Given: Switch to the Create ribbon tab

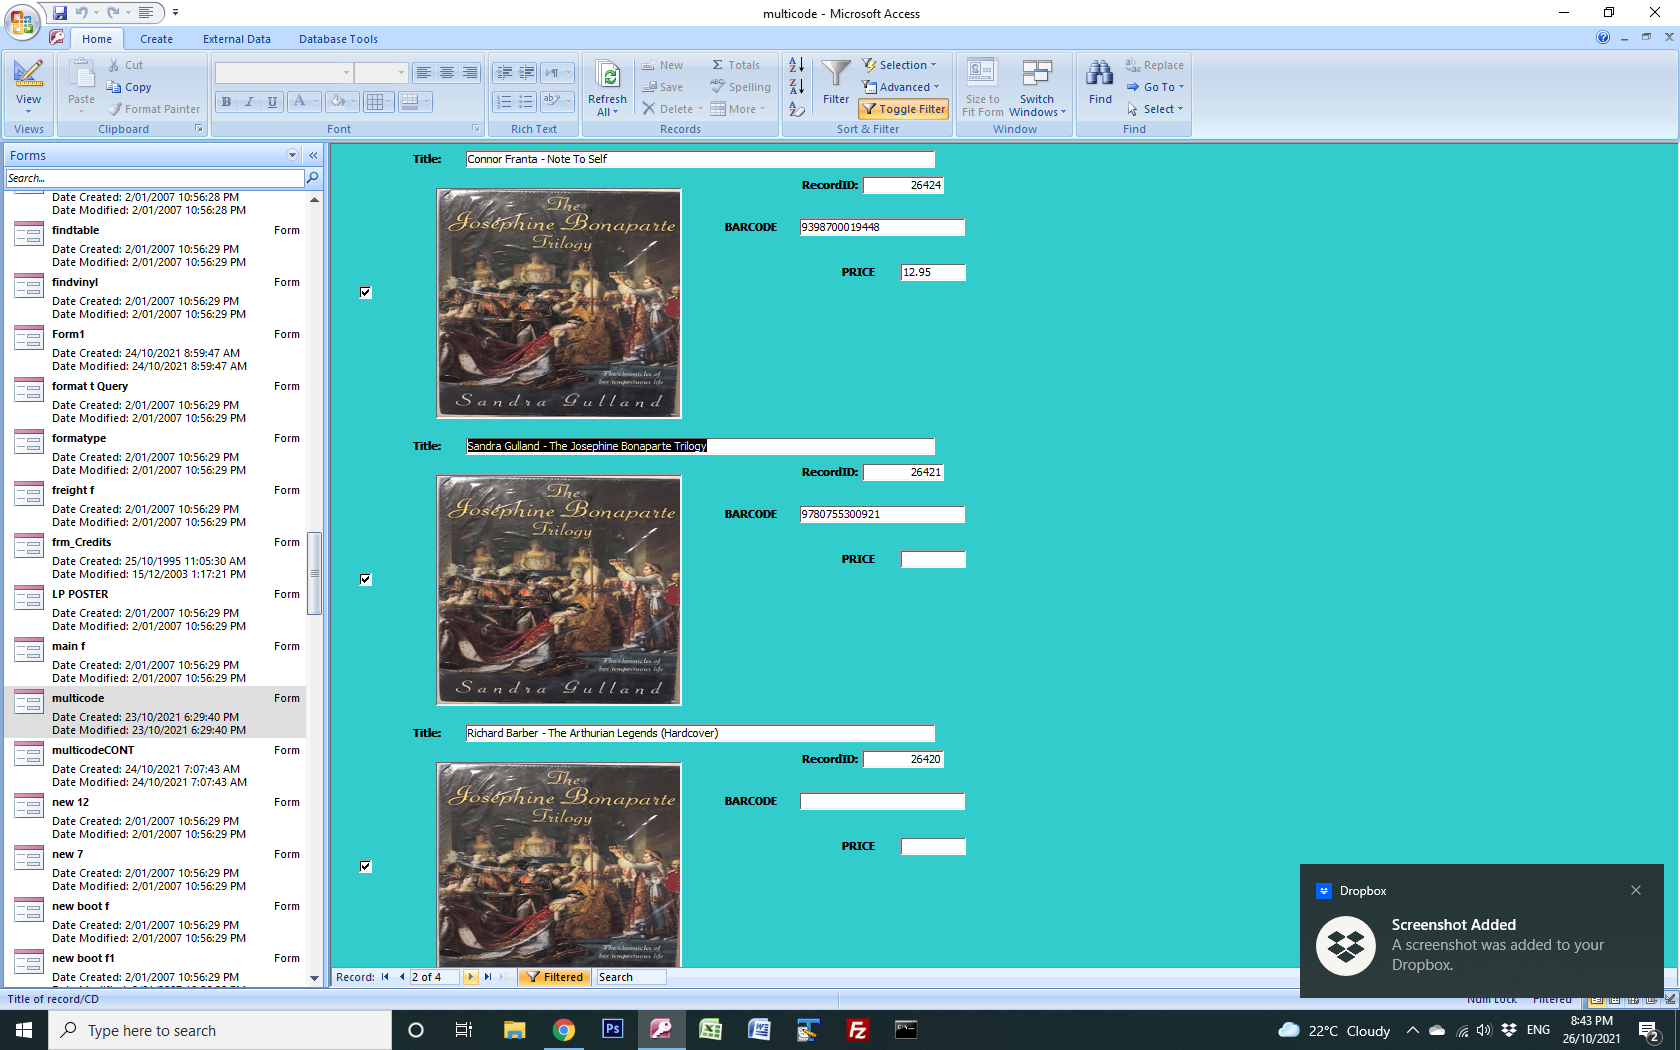Looking at the screenshot, I should [x=156, y=39].
